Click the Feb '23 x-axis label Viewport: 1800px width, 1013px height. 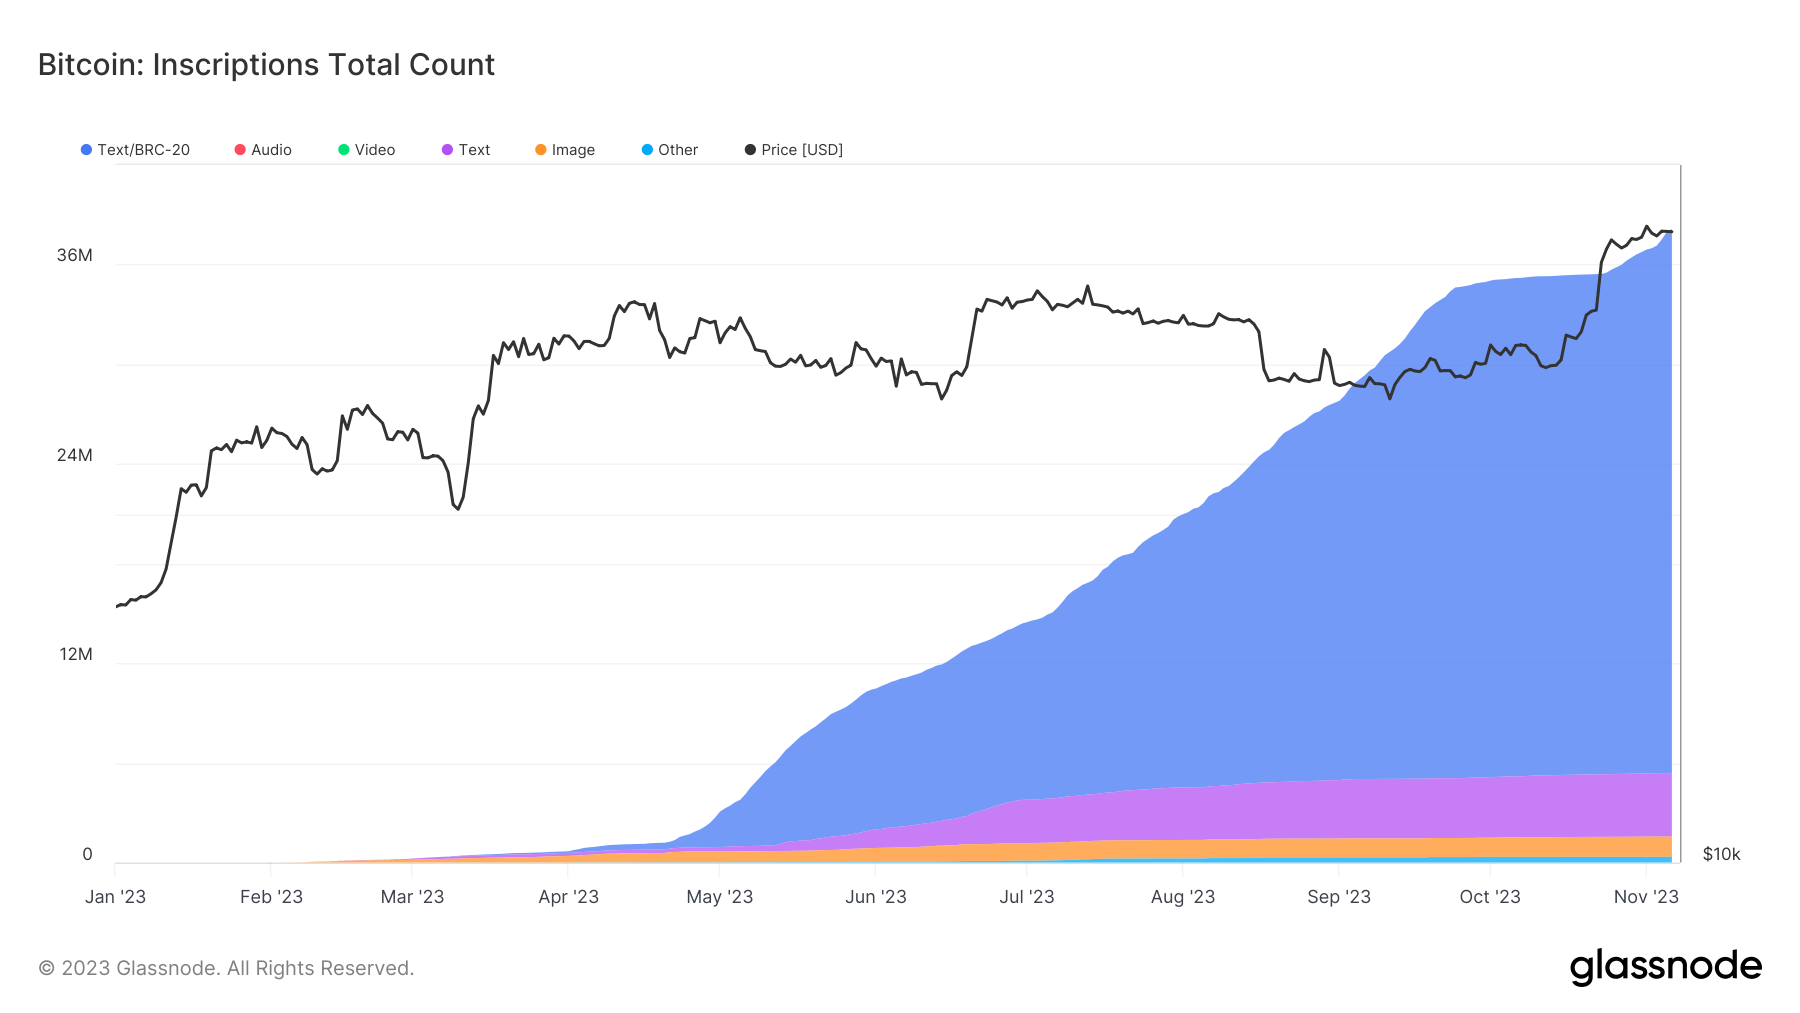point(271,897)
